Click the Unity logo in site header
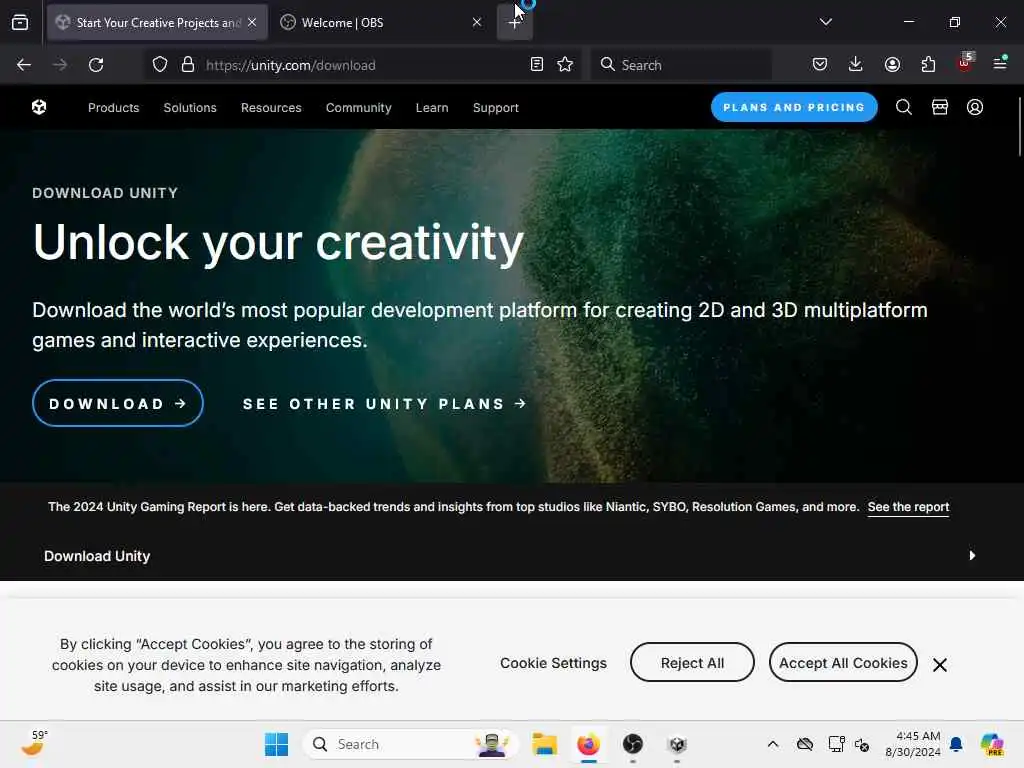Viewport: 1024px width, 768px height. [x=39, y=107]
